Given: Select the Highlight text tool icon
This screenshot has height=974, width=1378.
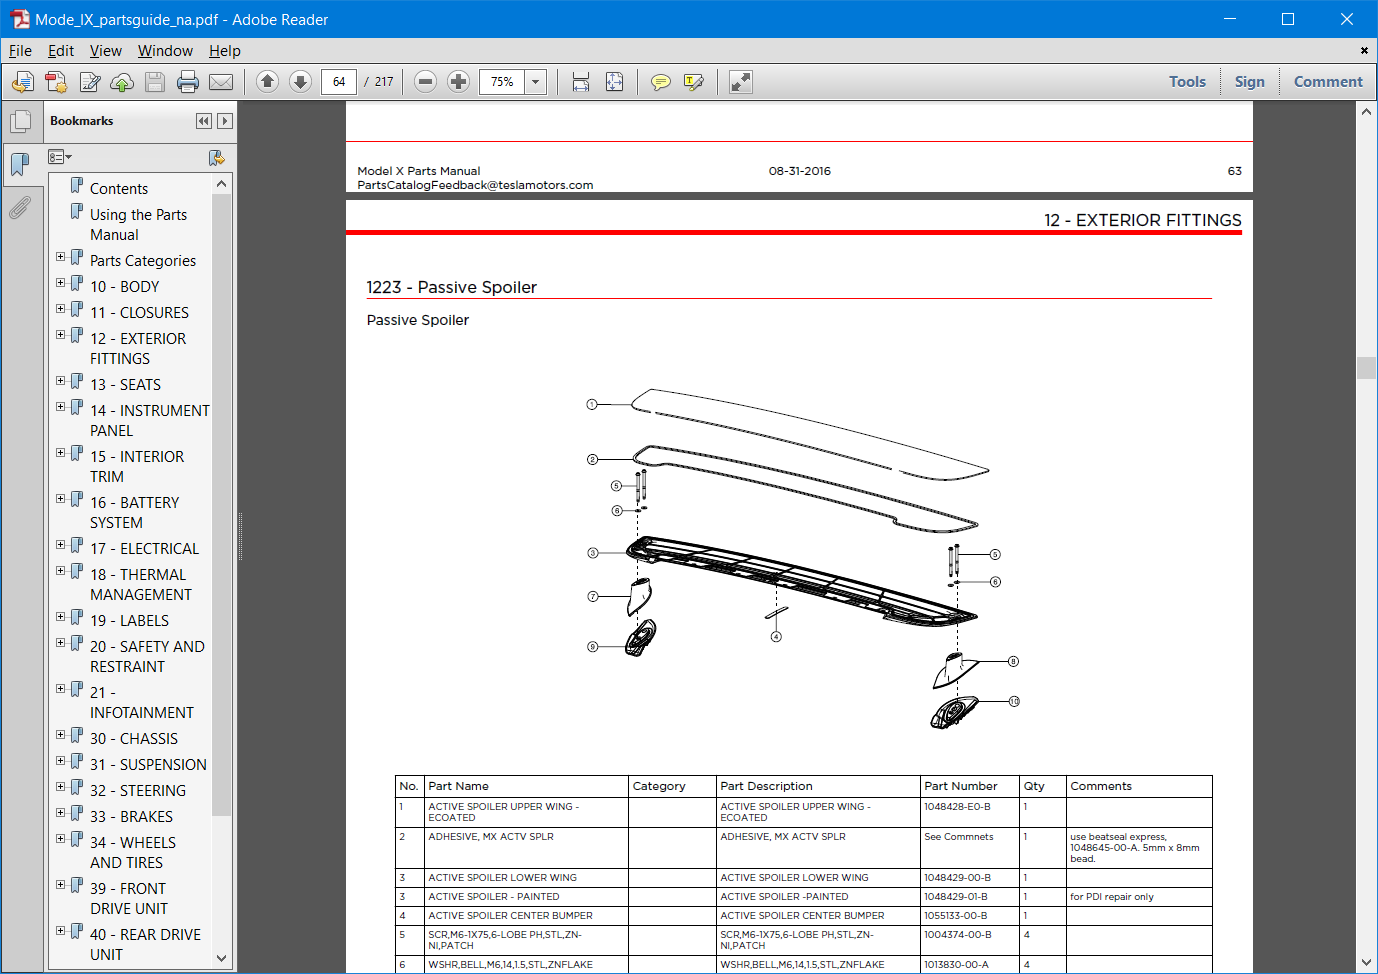Looking at the screenshot, I should 694,81.
